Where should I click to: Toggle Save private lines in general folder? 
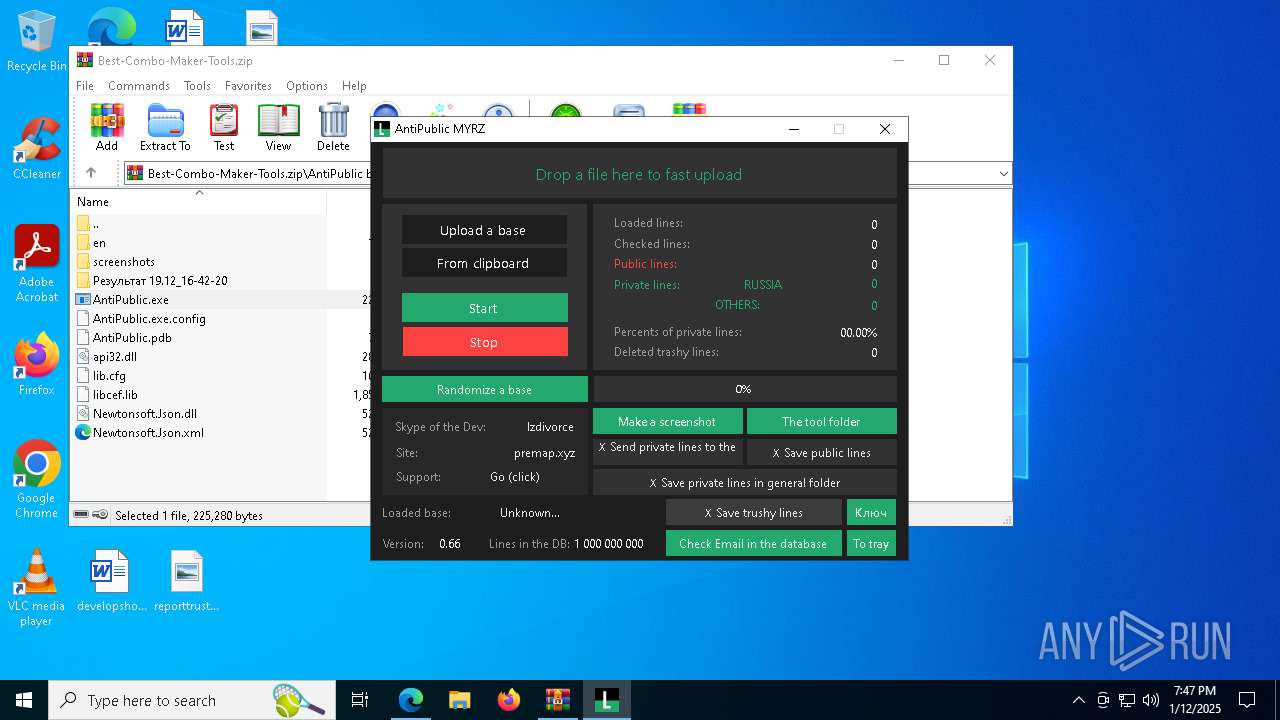(745, 483)
